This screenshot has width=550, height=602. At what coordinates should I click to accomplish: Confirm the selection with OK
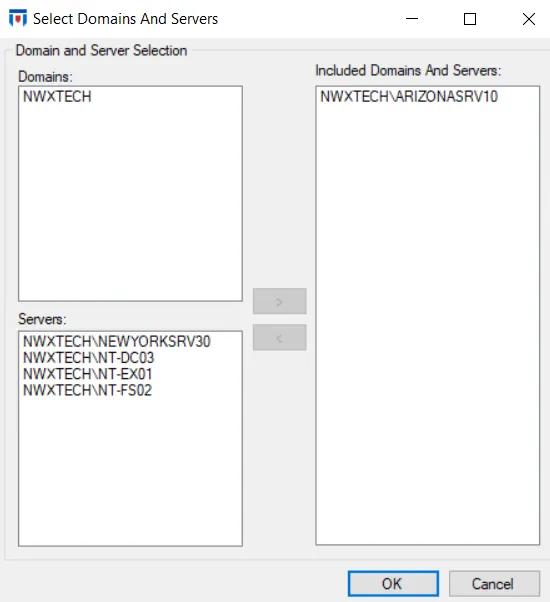tap(393, 584)
